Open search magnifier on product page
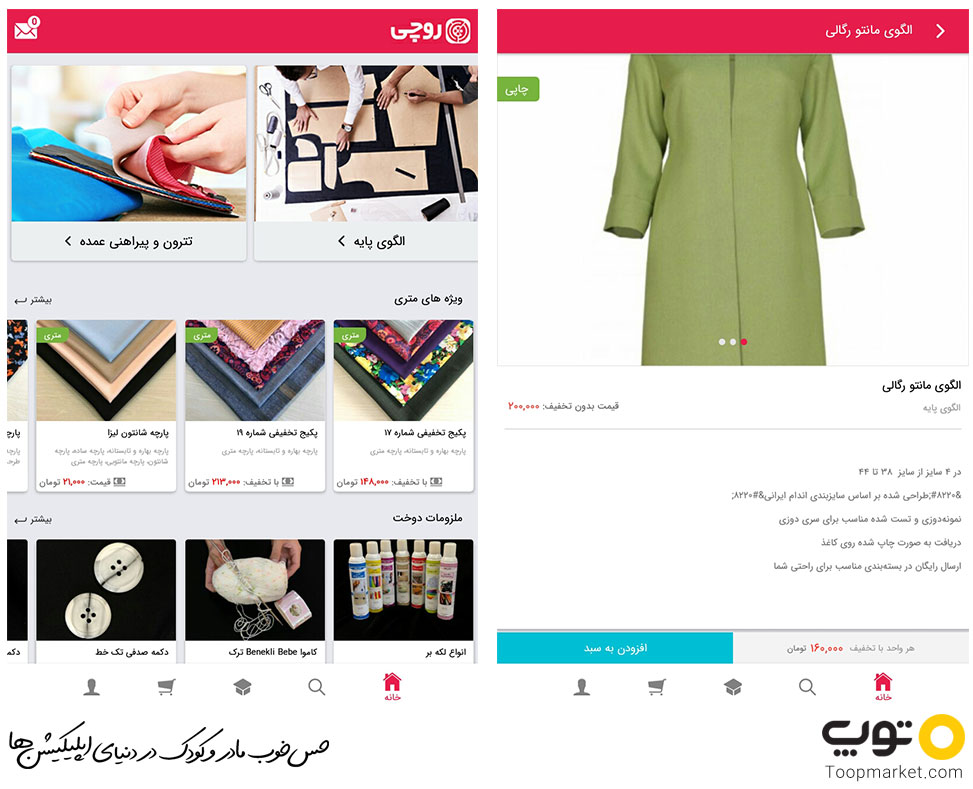 [x=807, y=687]
